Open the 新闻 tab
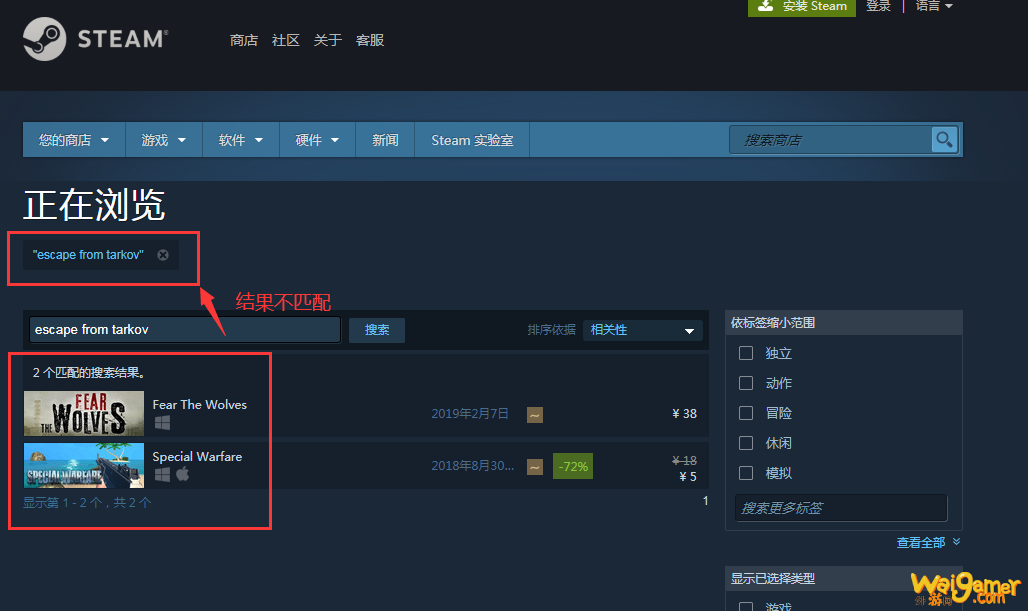This screenshot has width=1028, height=611. (x=385, y=140)
